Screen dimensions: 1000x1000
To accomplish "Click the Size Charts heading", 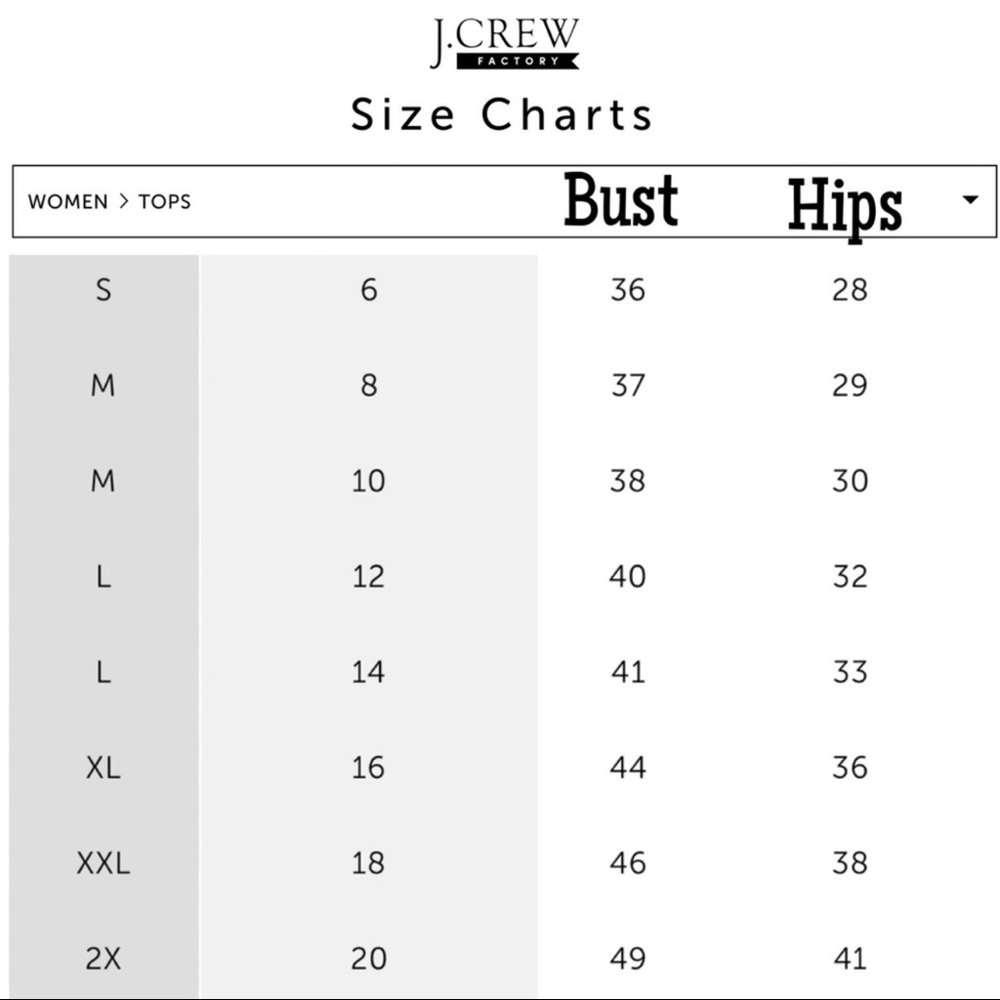I will (501, 115).
